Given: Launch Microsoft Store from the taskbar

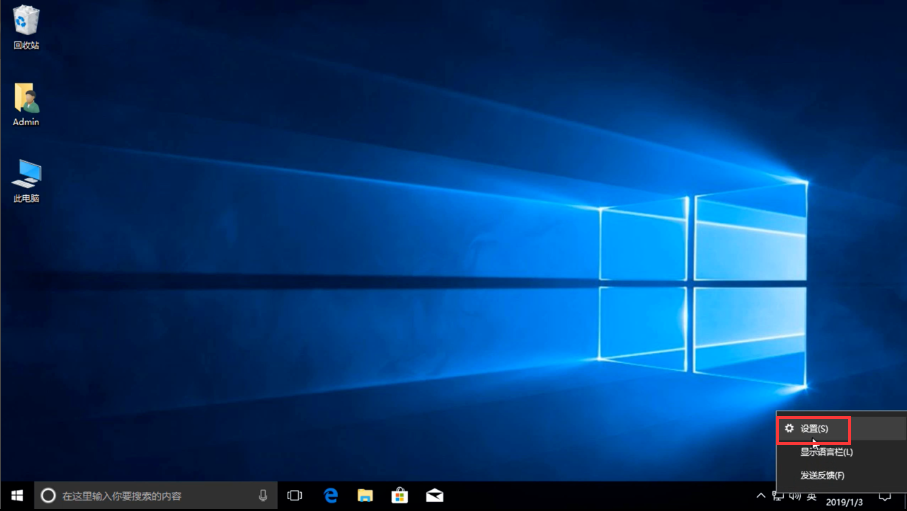Looking at the screenshot, I should pyautogui.click(x=400, y=496).
